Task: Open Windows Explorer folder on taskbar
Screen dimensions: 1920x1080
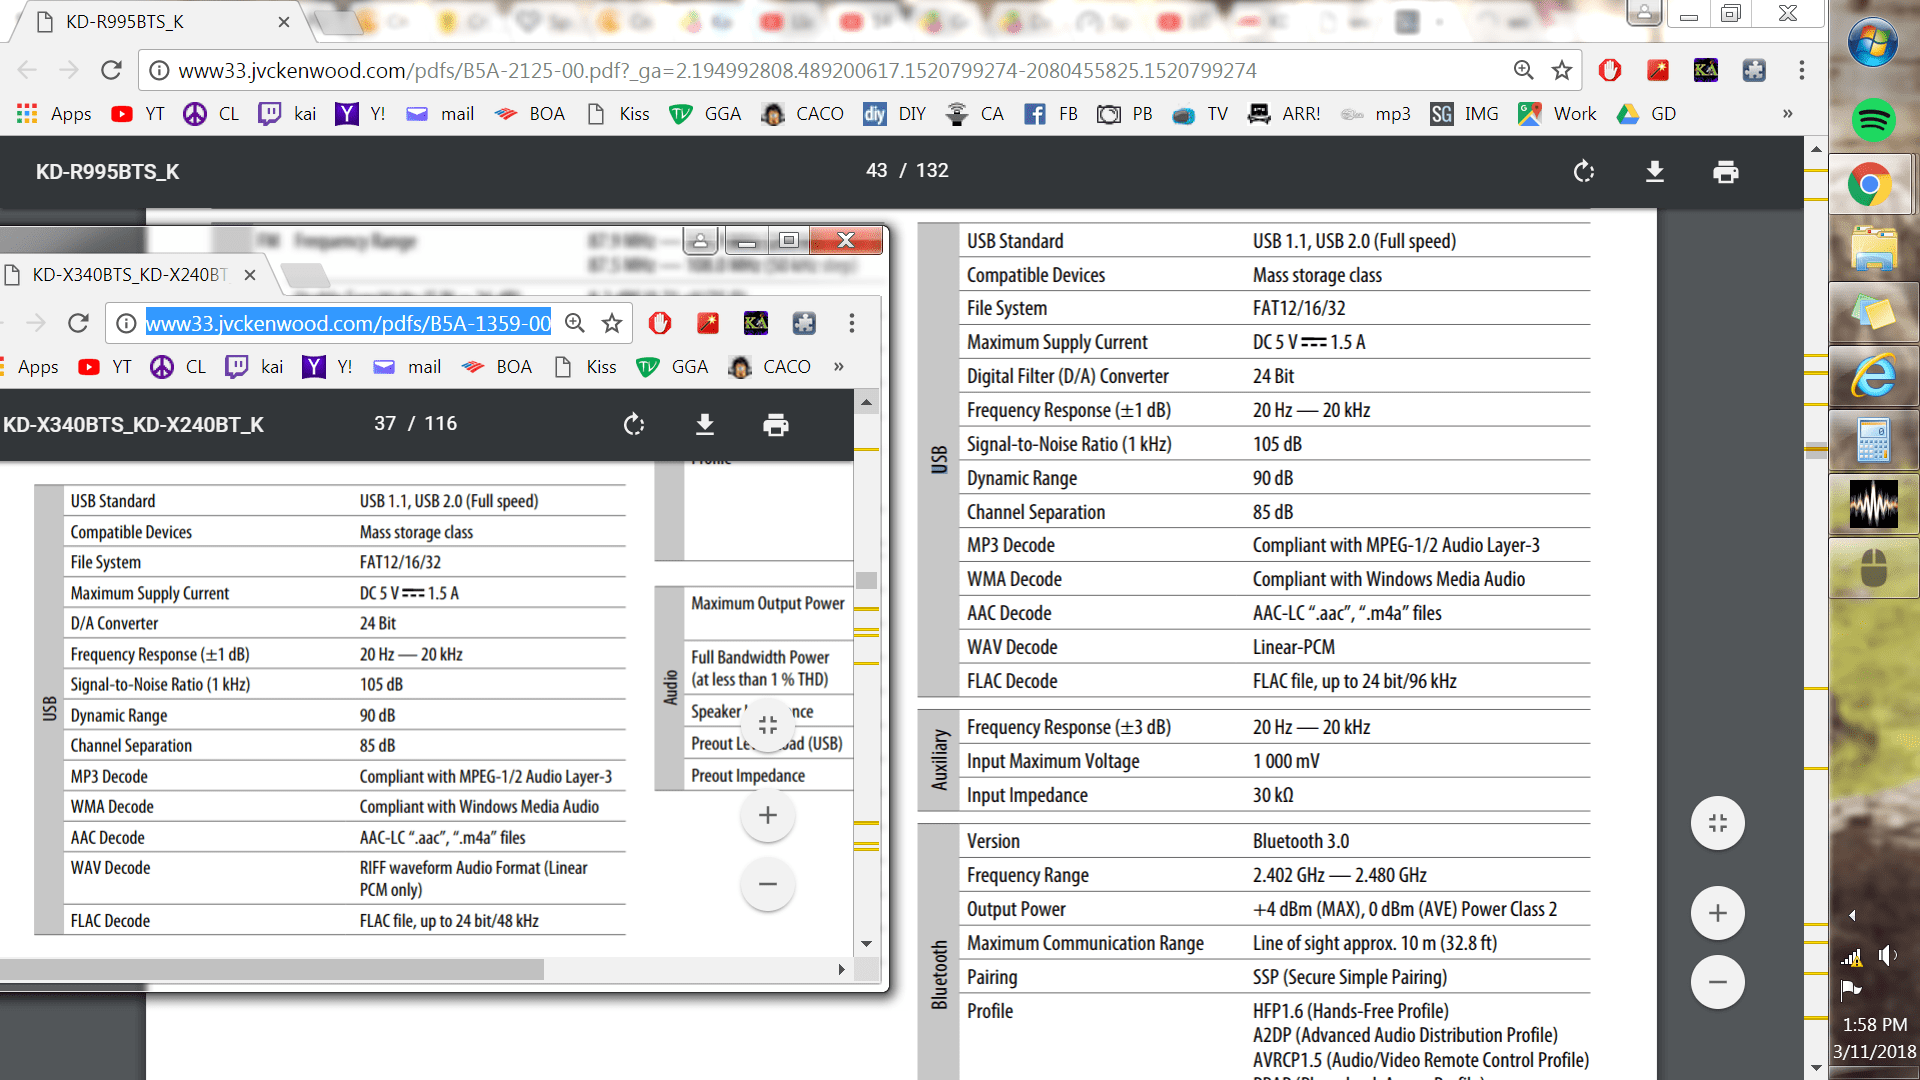Action: point(1873,248)
